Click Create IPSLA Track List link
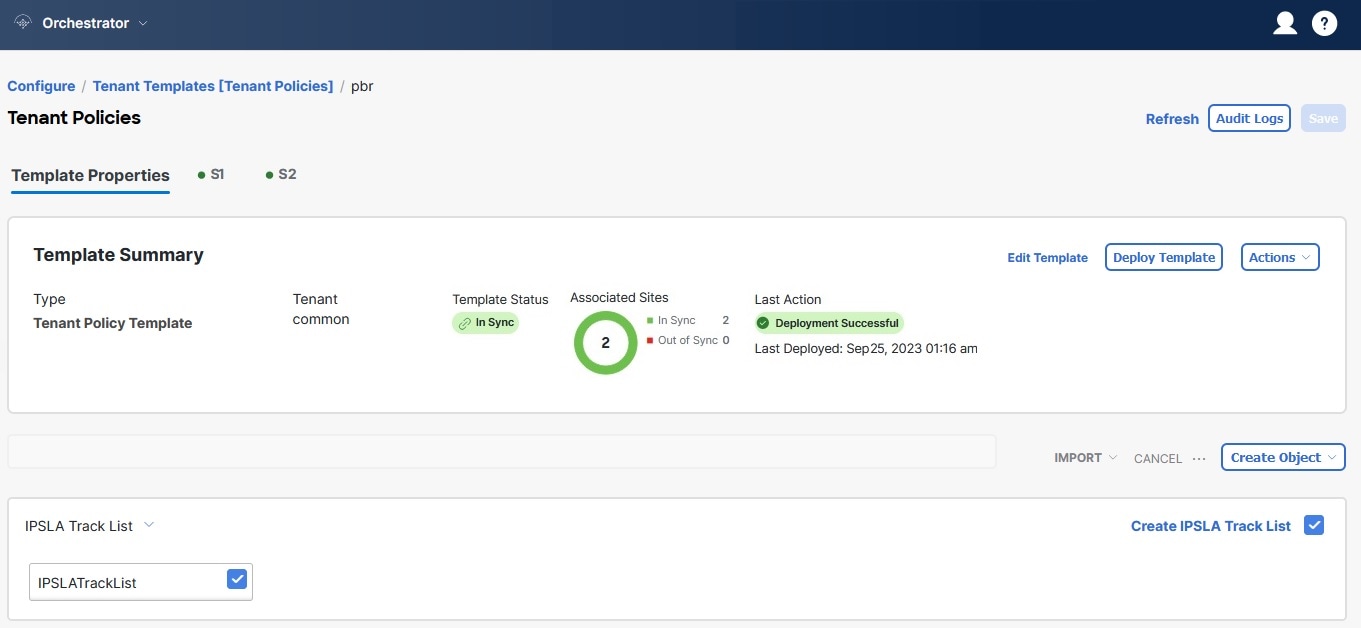Screen dimensions: 1361x628 (x=1211, y=526)
